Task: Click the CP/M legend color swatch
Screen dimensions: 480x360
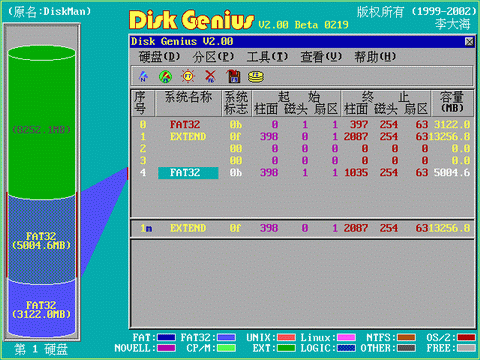Action: [226, 348]
